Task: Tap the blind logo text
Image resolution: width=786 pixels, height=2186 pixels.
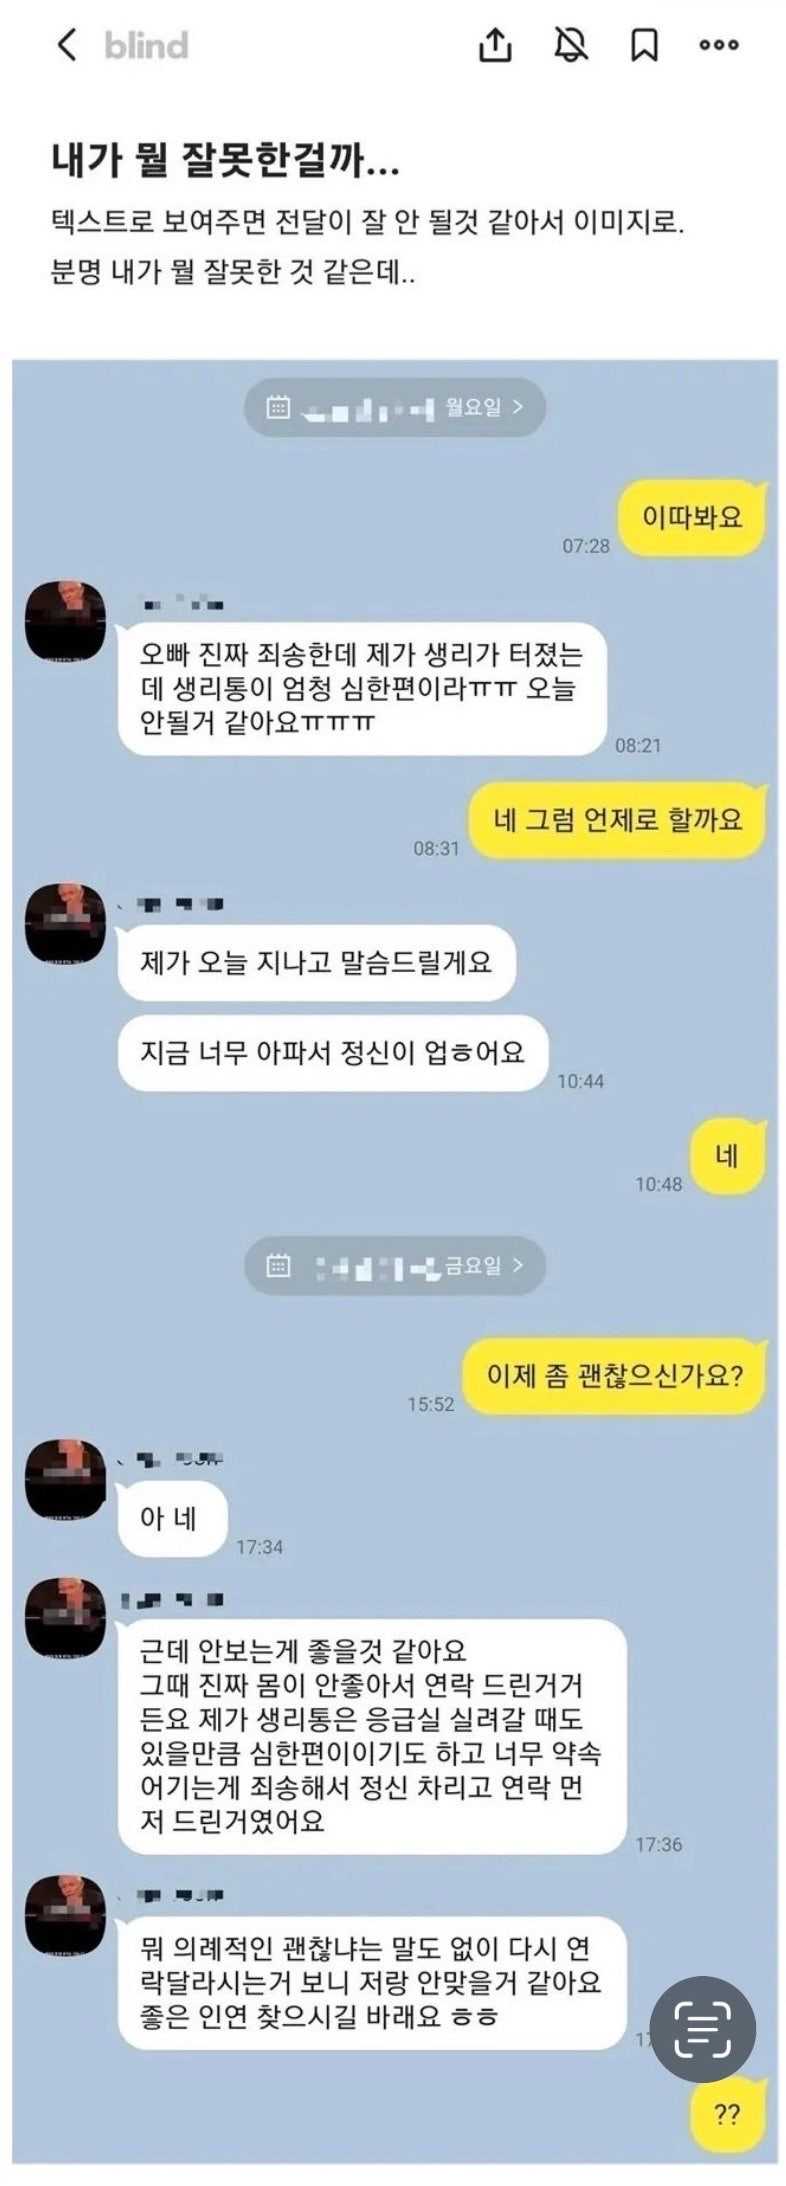Action: click(146, 45)
